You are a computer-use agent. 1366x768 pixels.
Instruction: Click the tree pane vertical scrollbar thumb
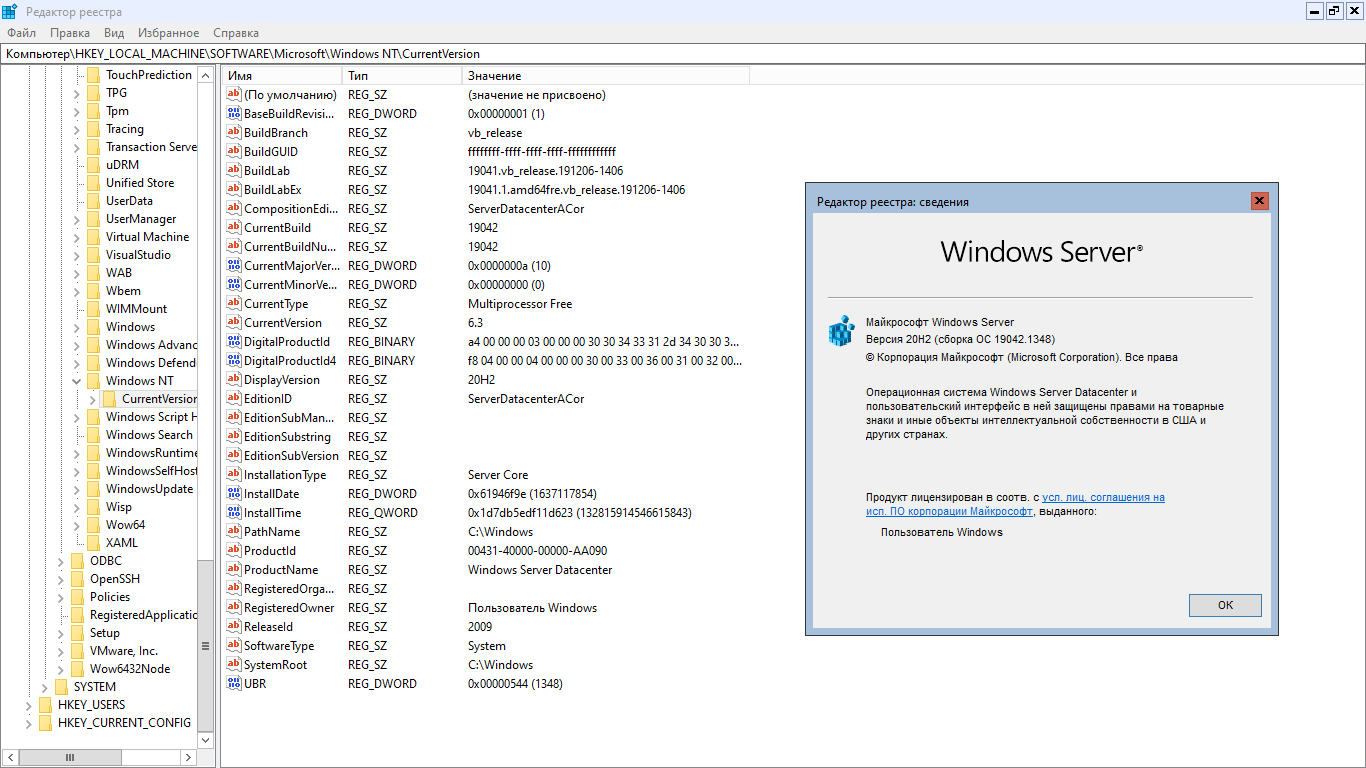[206, 644]
